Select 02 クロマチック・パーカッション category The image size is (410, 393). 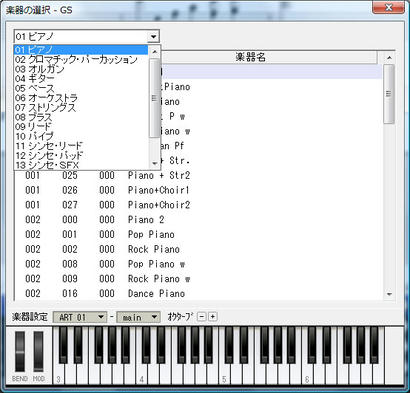click(x=81, y=60)
